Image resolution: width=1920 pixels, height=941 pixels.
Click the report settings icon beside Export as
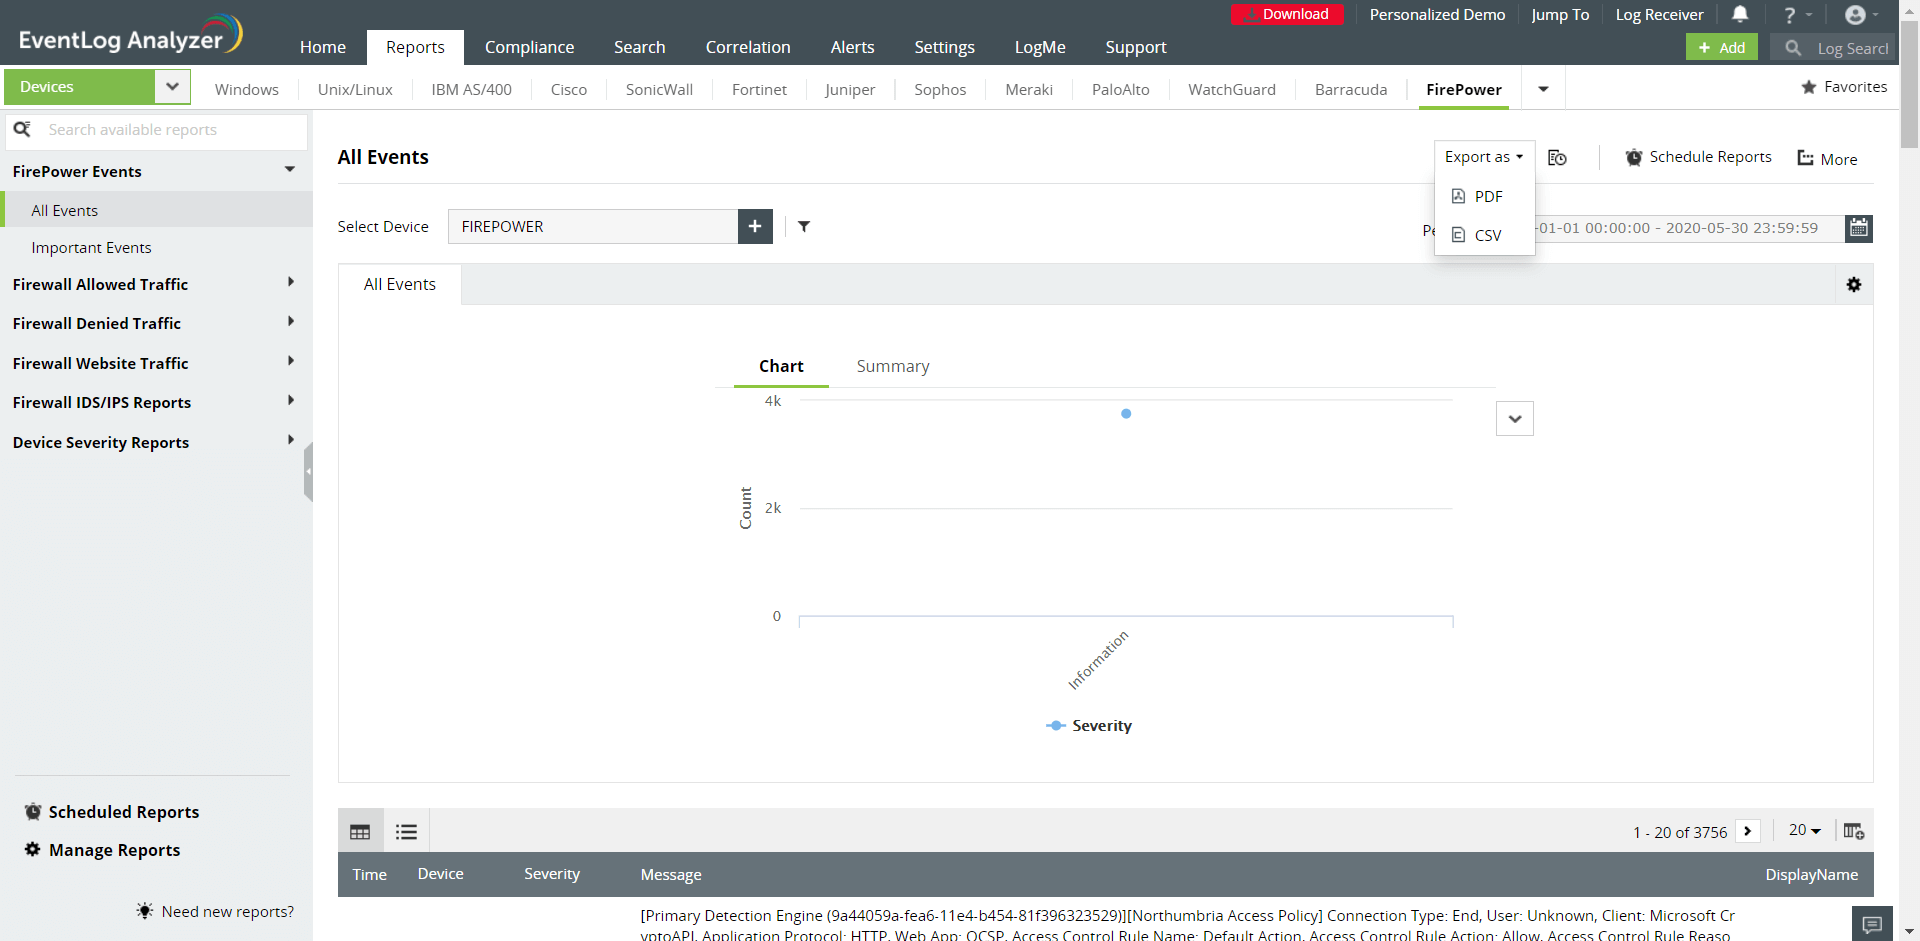(x=1557, y=157)
